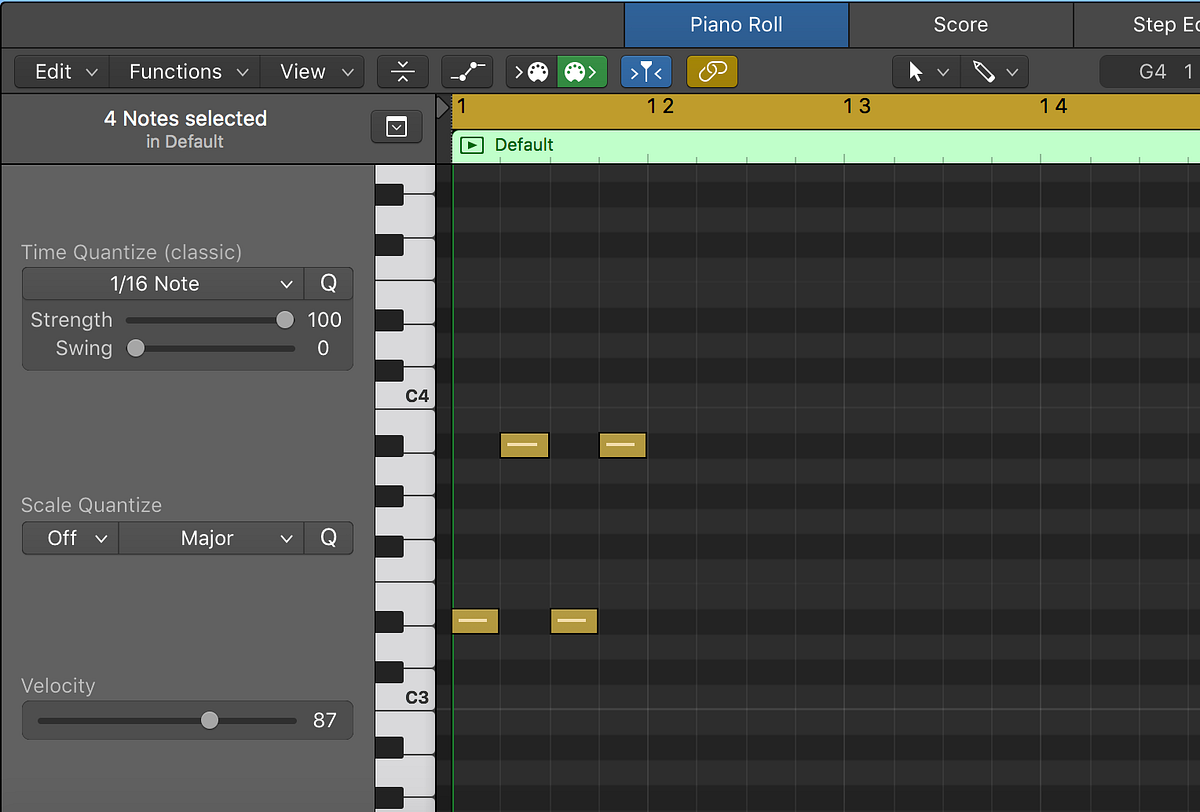
Task: Click the playhead marker at bar 1
Action: pos(444,106)
